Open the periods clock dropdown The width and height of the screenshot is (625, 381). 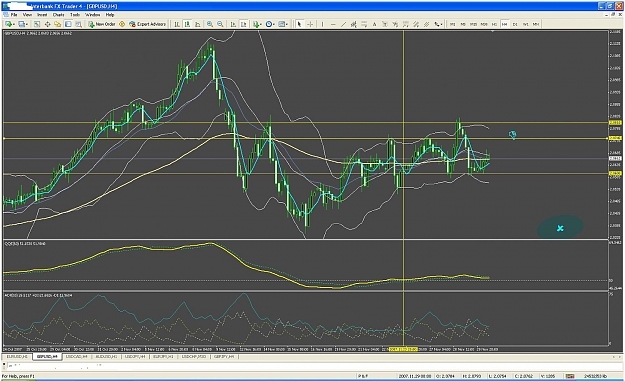click(x=270, y=24)
